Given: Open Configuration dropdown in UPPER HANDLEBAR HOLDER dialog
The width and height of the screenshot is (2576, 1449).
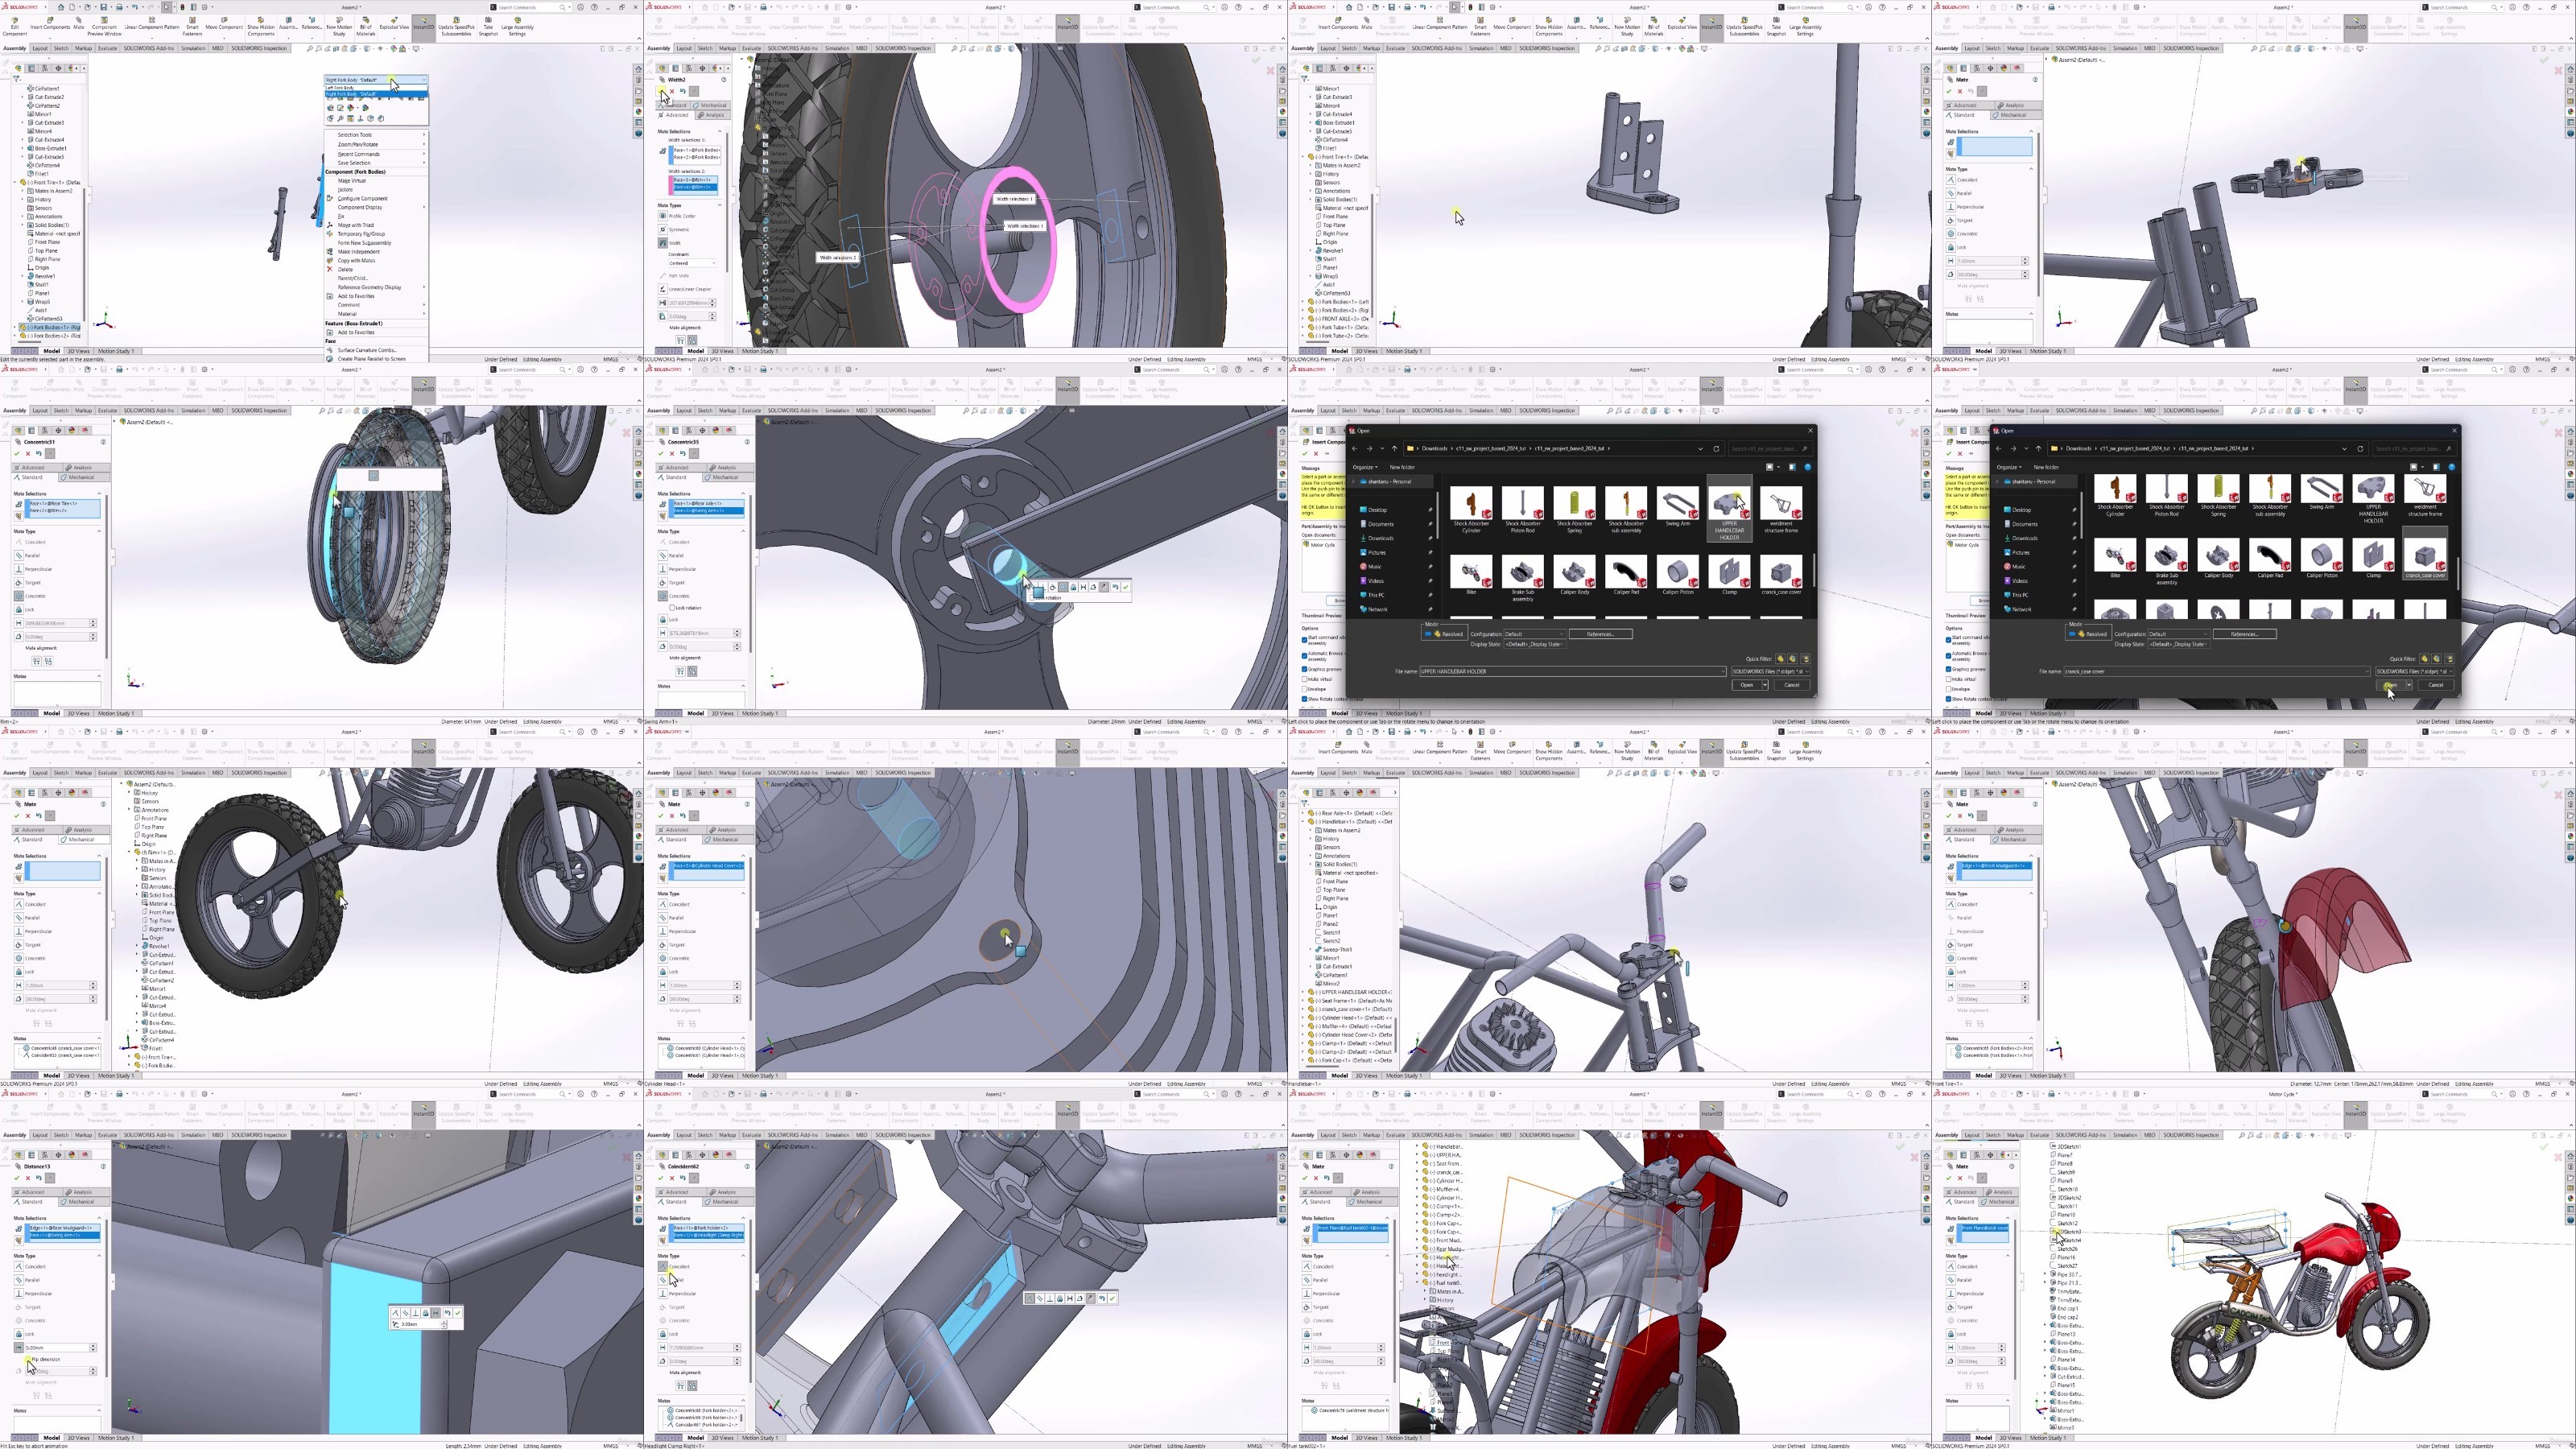Looking at the screenshot, I should (x=1535, y=634).
